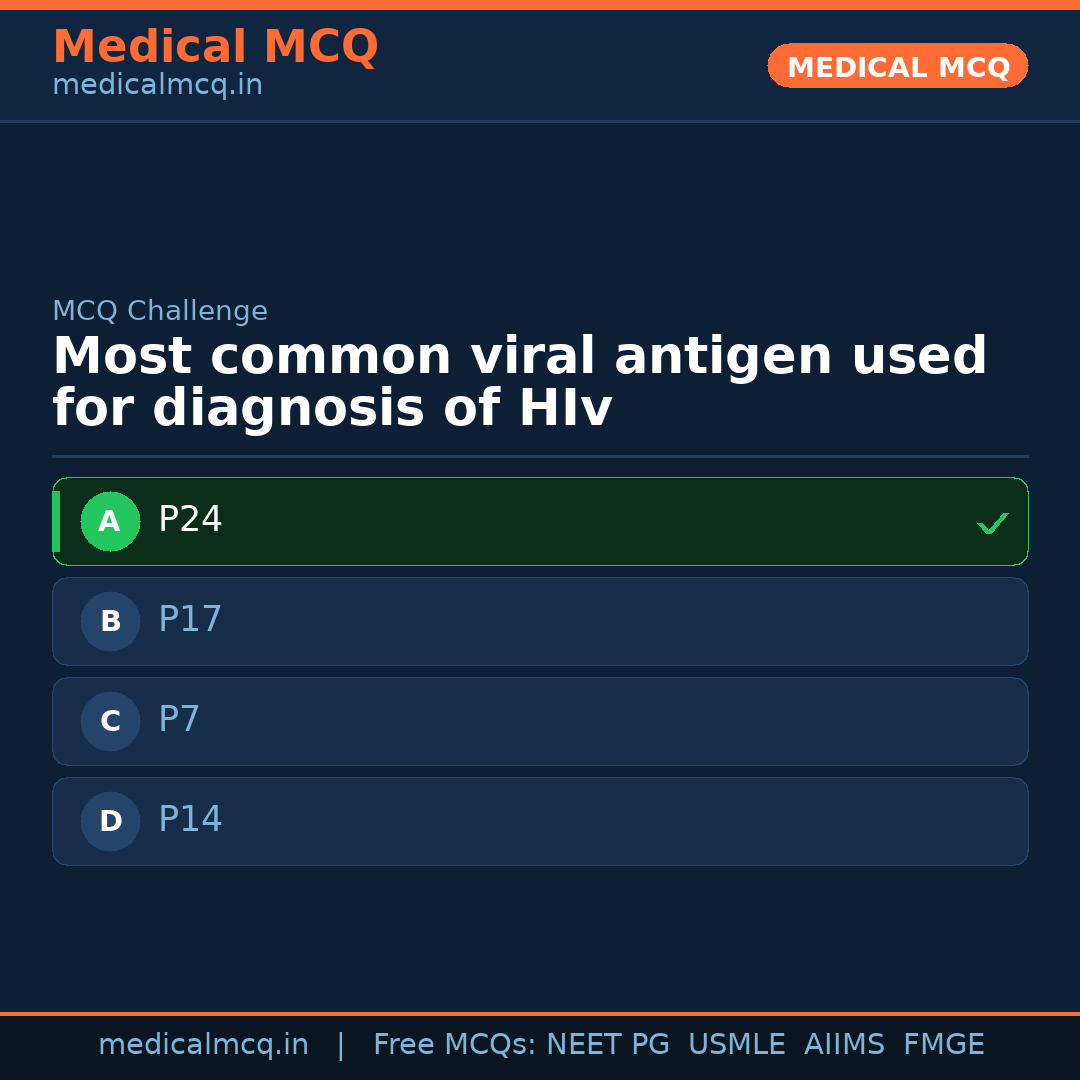The height and width of the screenshot is (1080, 1080).
Task: Click the green A option circle
Action: tap(110, 521)
